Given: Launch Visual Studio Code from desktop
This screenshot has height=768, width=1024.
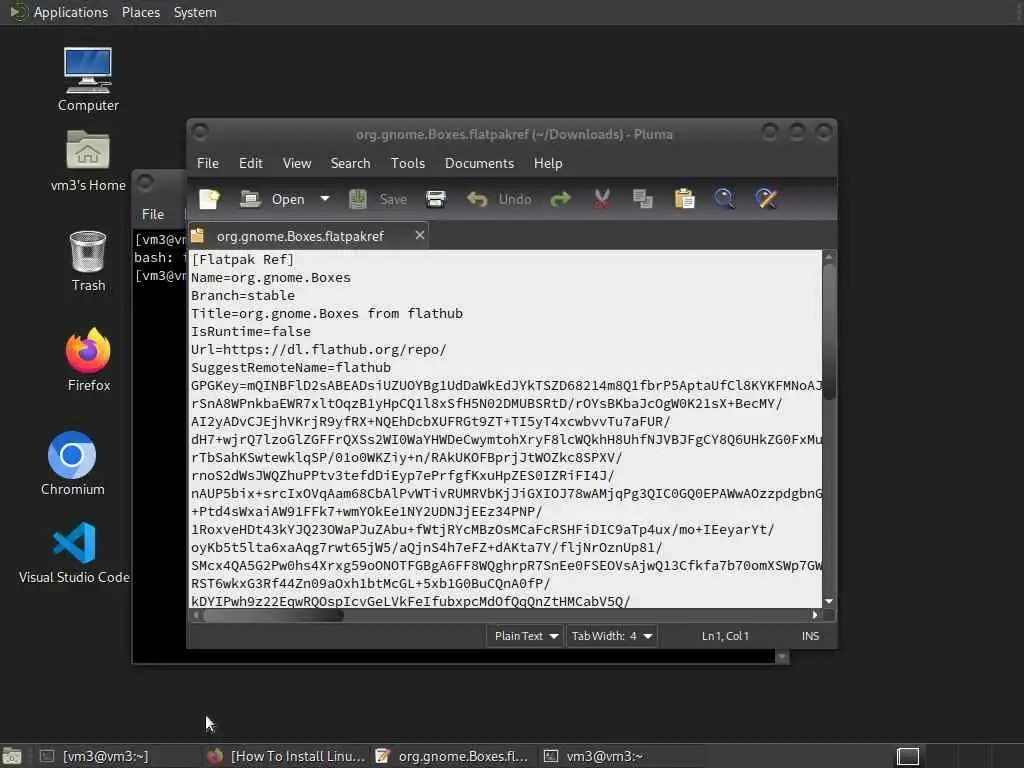Looking at the screenshot, I should pyautogui.click(x=74, y=552).
